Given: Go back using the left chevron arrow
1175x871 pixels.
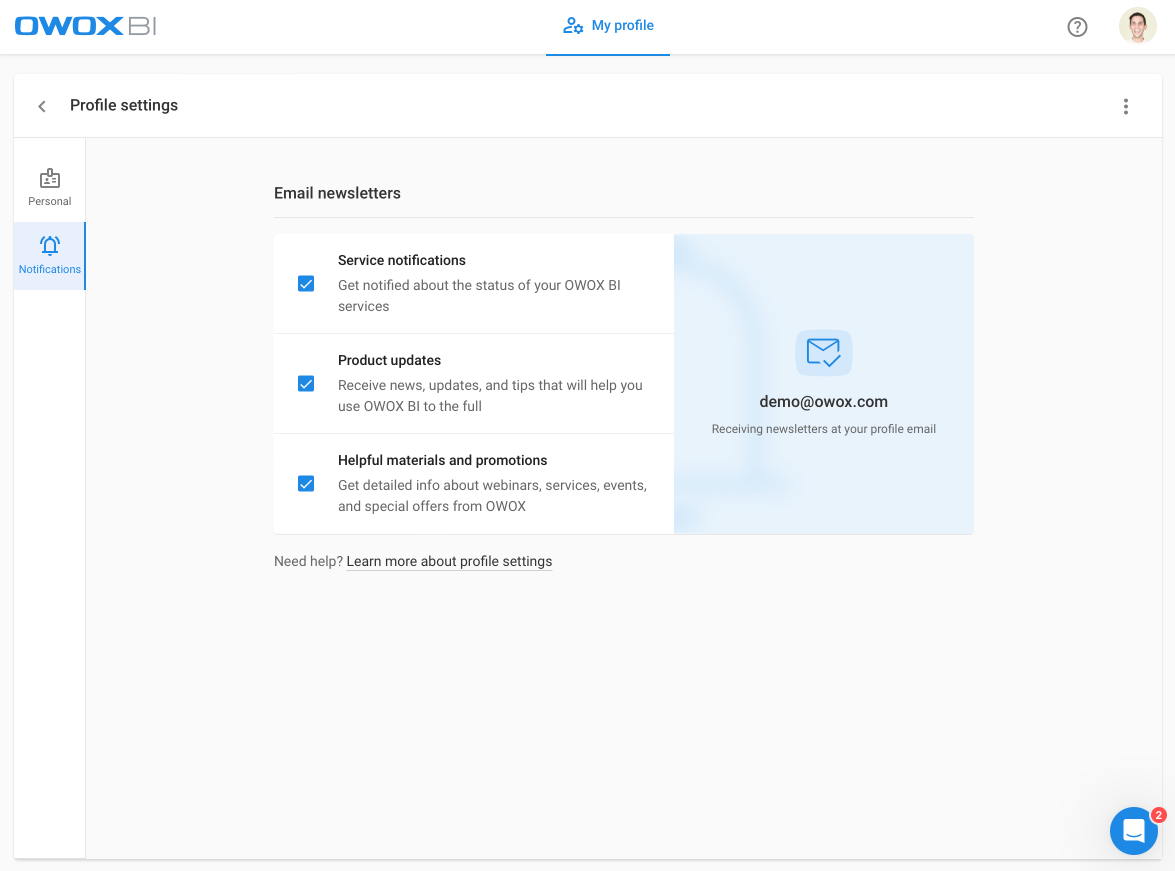Looking at the screenshot, I should point(42,106).
